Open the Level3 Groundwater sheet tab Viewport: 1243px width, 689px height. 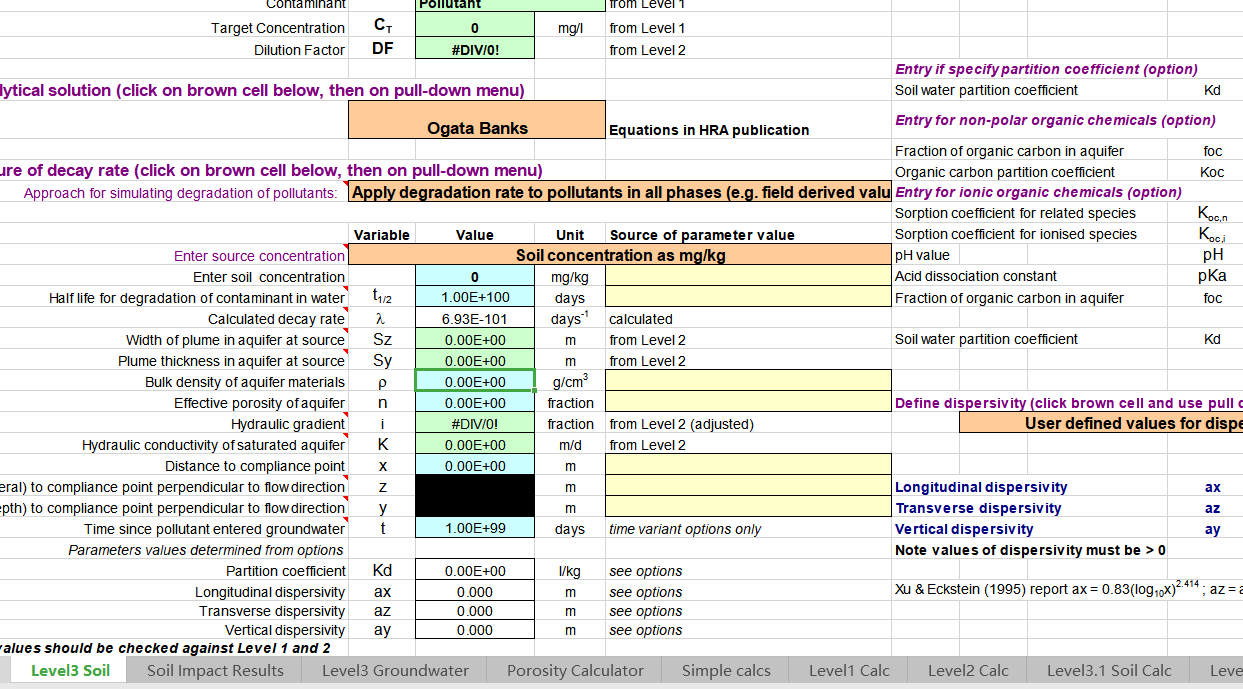point(395,671)
